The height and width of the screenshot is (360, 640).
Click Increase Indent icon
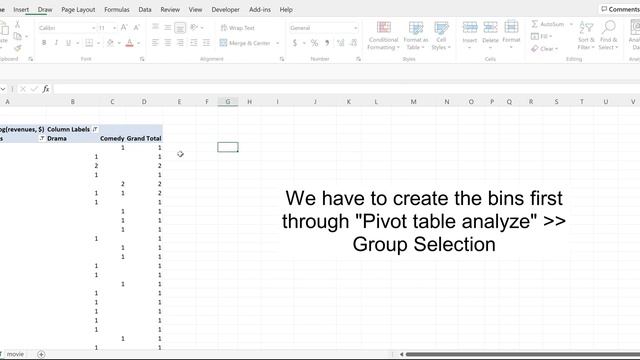207,42
